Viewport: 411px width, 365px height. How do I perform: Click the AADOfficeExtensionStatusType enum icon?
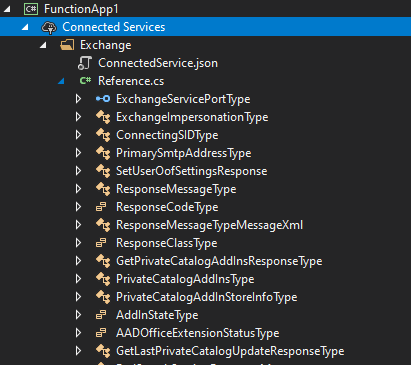tap(101, 333)
